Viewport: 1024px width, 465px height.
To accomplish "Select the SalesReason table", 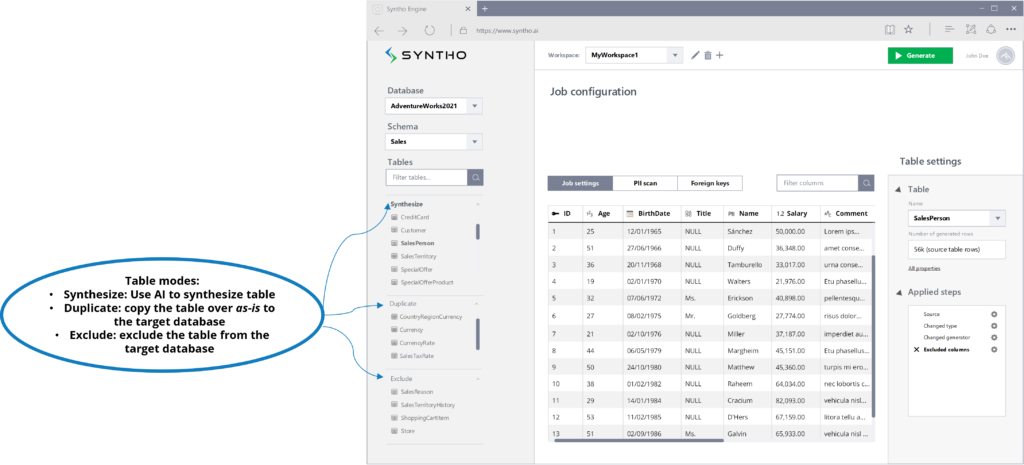I will pyautogui.click(x=417, y=392).
